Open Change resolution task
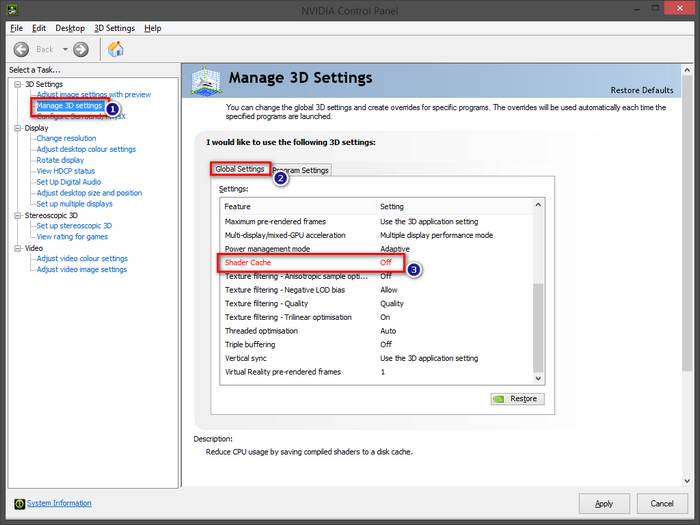700x525 pixels. pyautogui.click(x=66, y=138)
